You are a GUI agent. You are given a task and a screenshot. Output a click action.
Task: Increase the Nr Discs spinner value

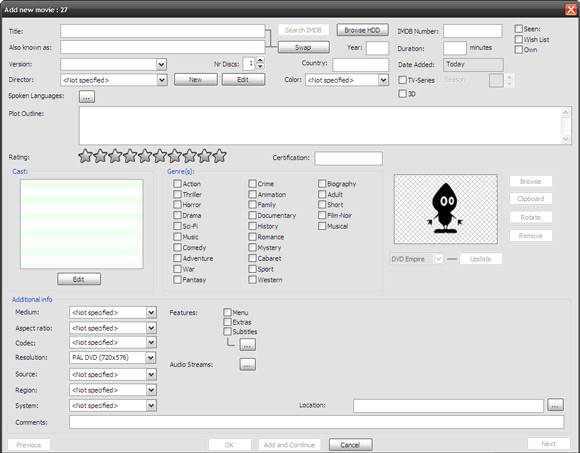click(260, 60)
